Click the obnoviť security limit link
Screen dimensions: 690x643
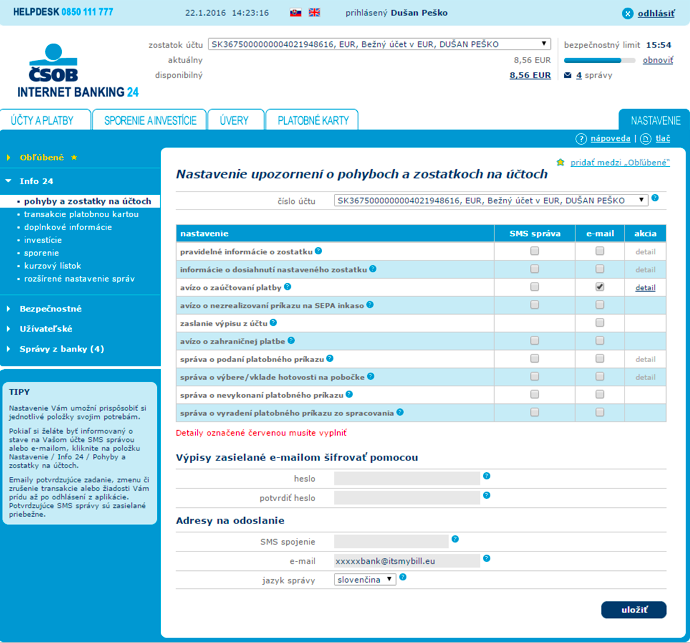point(657,60)
